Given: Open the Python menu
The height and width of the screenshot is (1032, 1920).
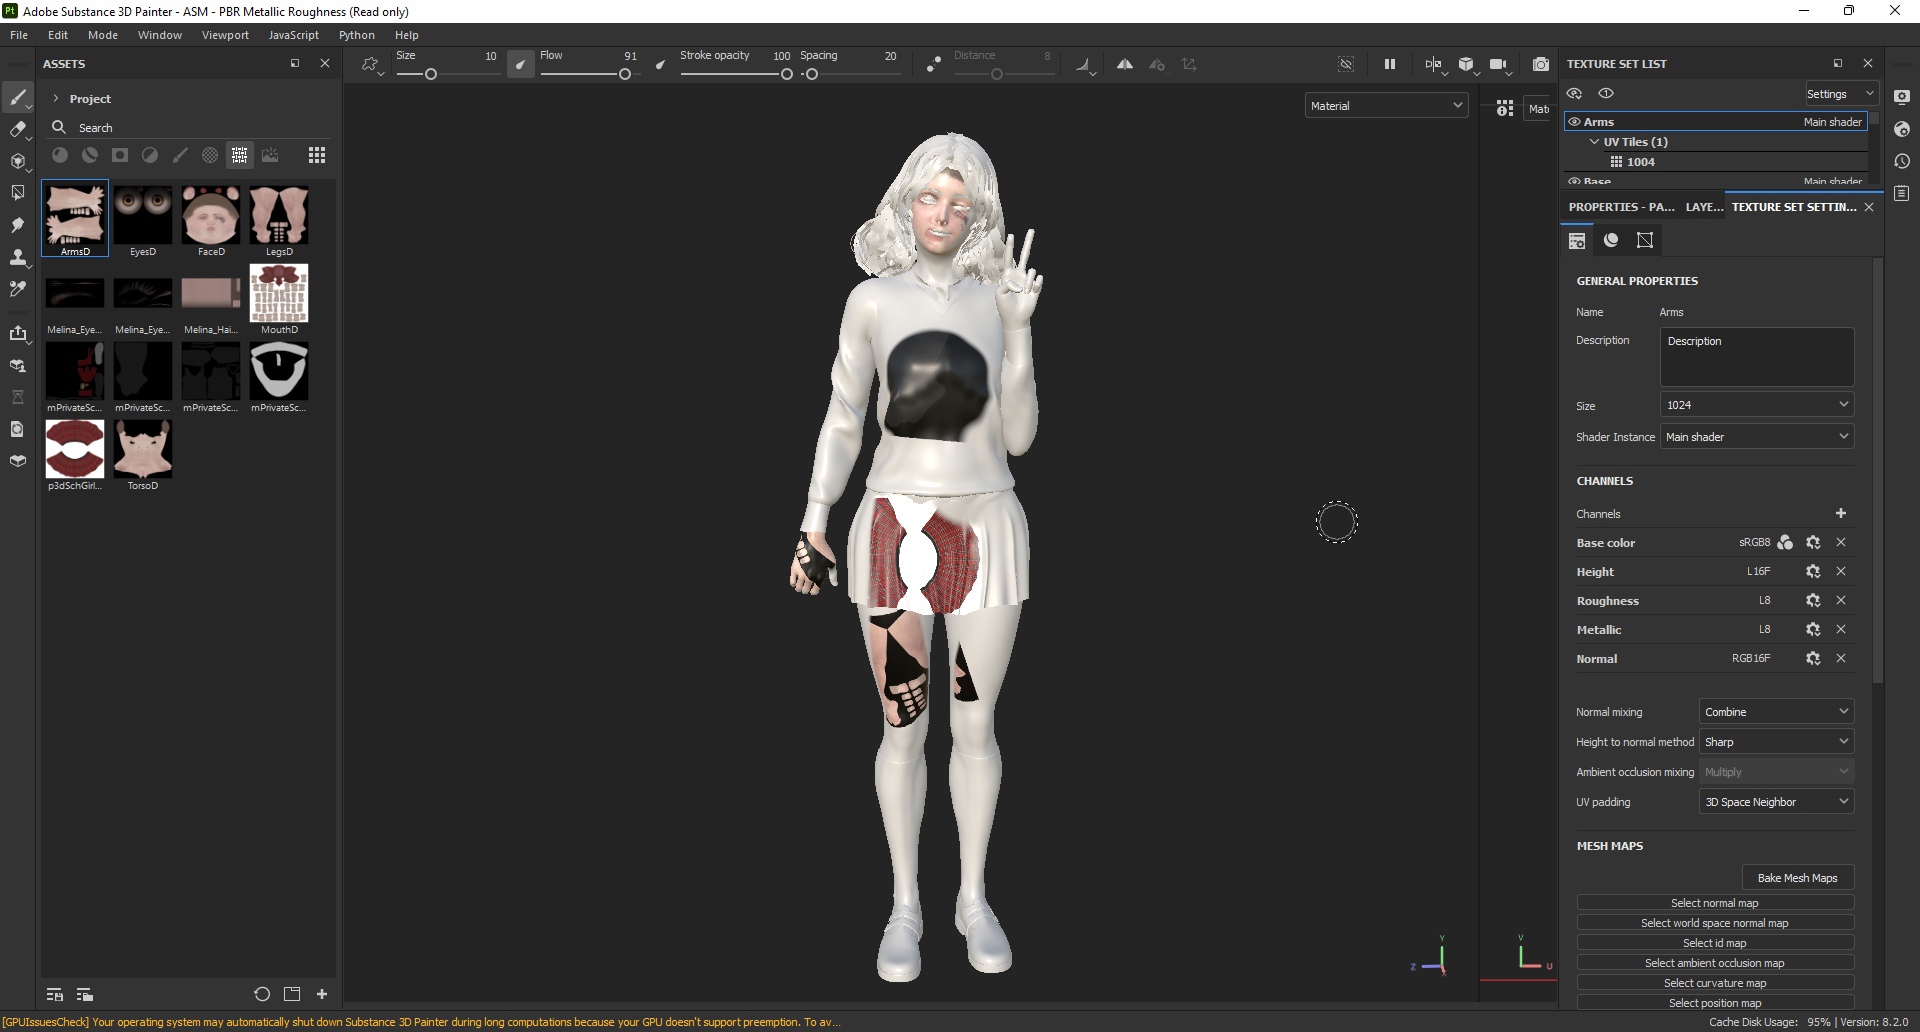Looking at the screenshot, I should pos(357,35).
